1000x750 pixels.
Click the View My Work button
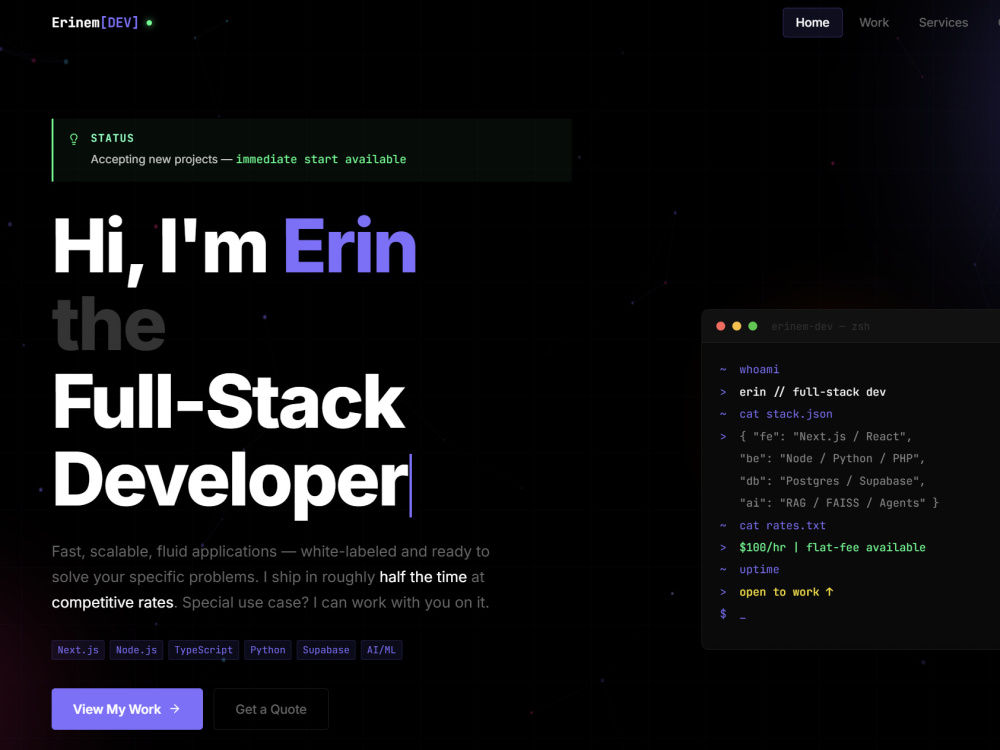pos(127,709)
